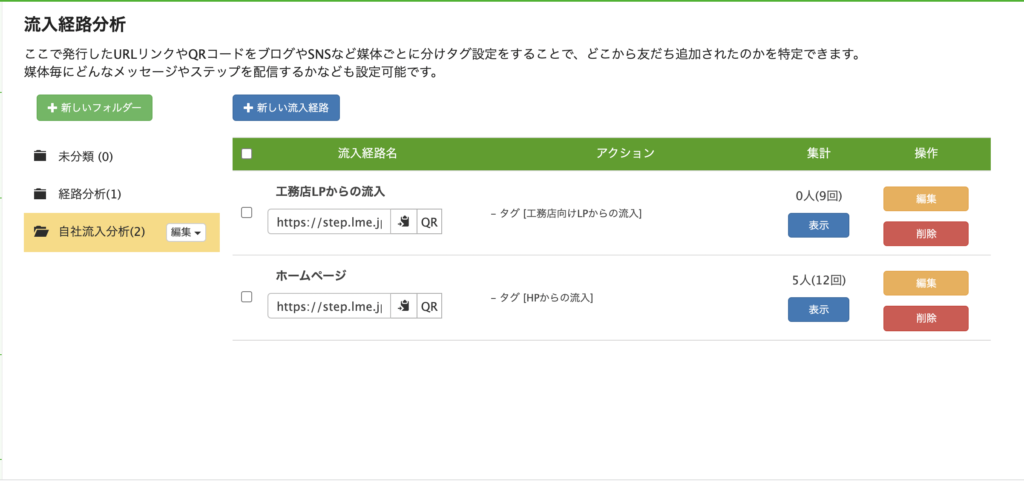The width and height of the screenshot is (1024, 482).
Task: Click the open folder icon of 自社流入分析
Action: [x=41, y=231]
